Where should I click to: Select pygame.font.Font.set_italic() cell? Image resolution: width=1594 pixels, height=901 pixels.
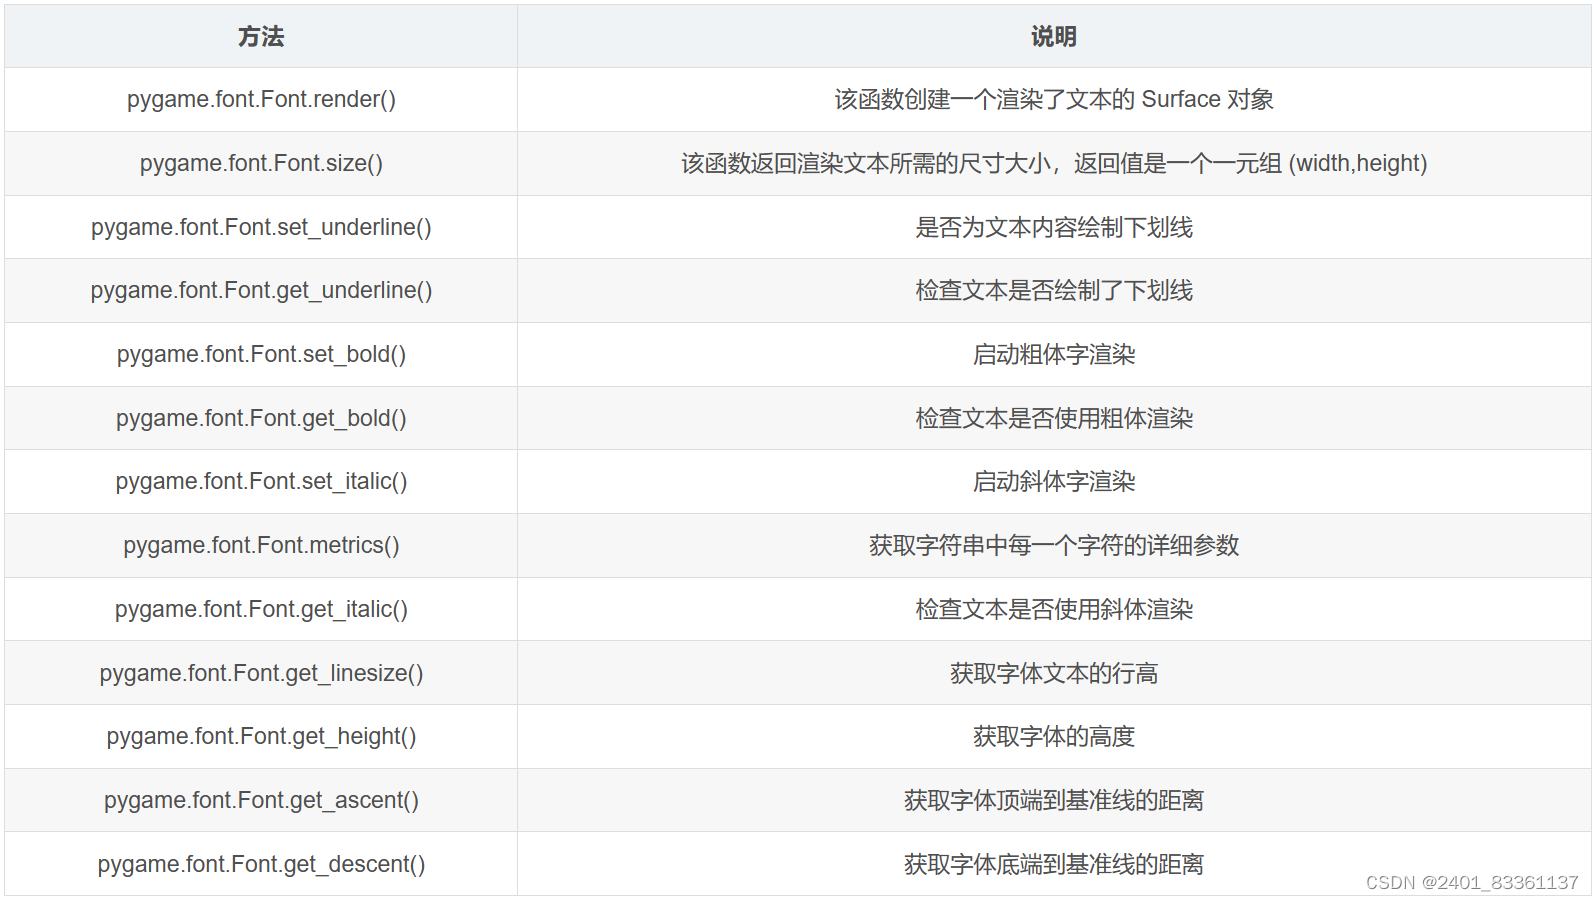pos(261,482)
